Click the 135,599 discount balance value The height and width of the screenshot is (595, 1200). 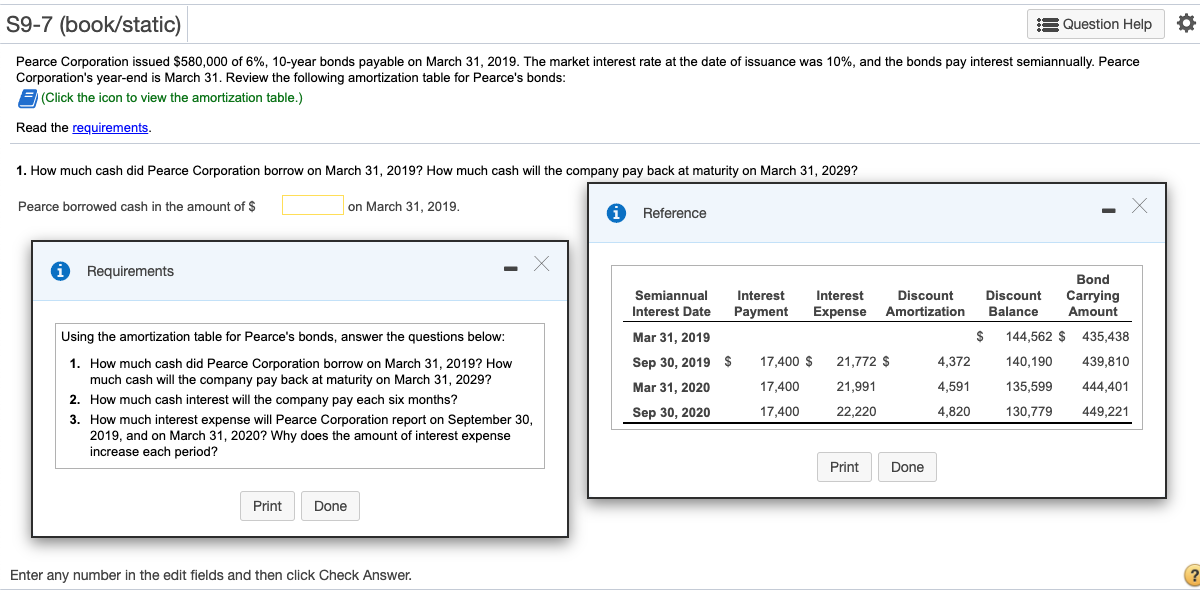pos(1029,386)
